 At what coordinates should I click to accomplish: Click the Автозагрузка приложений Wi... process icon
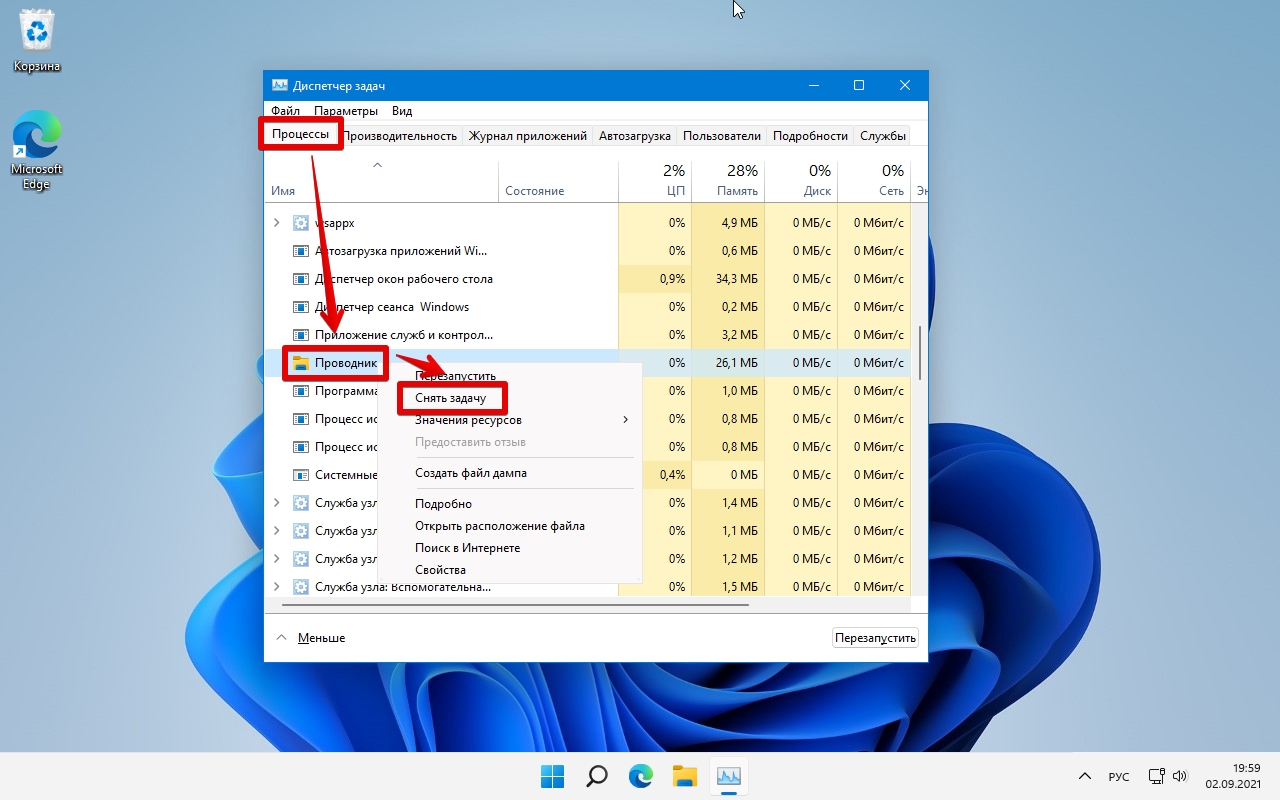[x=300, y=251]
